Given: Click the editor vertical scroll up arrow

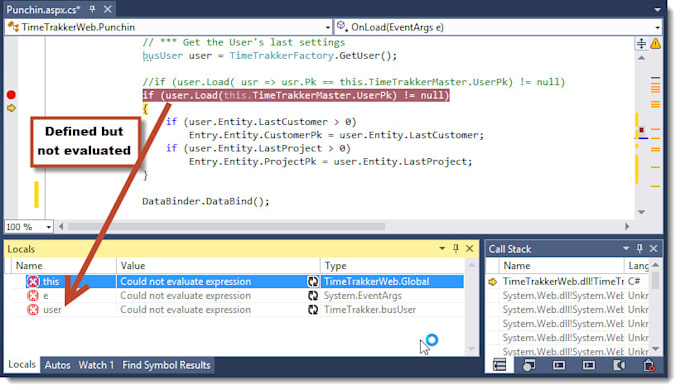Looking at the screenshot, I should coord(641,58).
